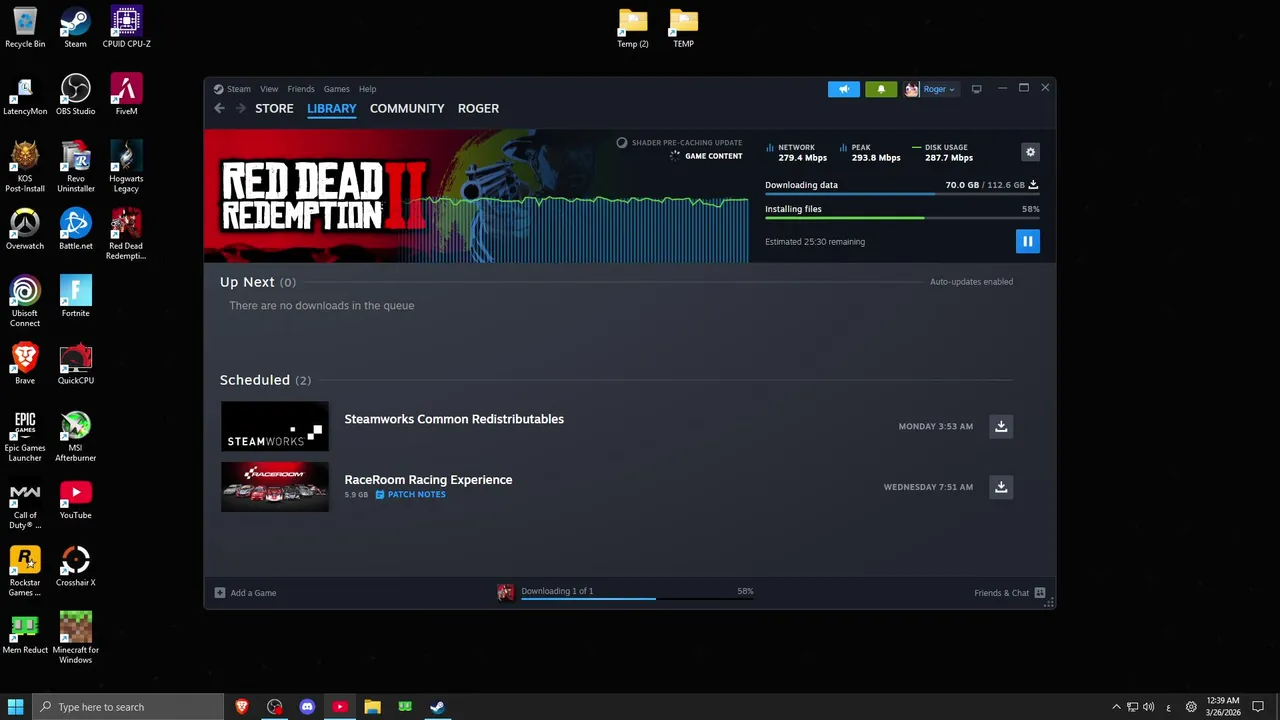Open the Games menu
The image size is (1280, 720).
tap(336, 89)
